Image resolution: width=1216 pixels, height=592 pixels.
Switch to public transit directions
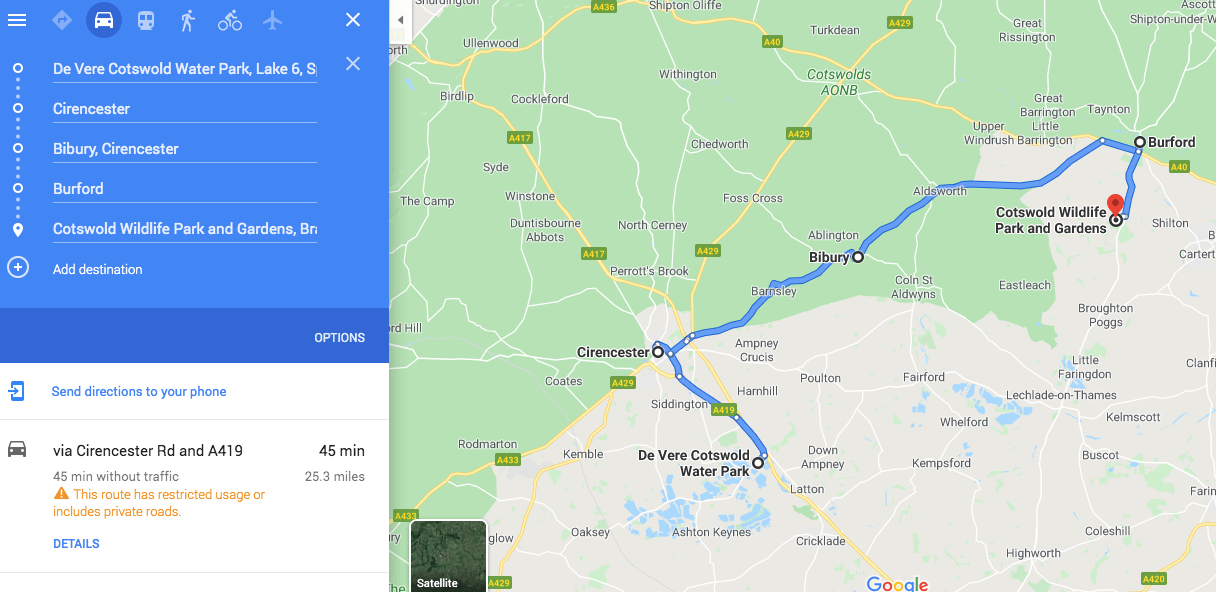pyautogui.click(x=145, y=19)
